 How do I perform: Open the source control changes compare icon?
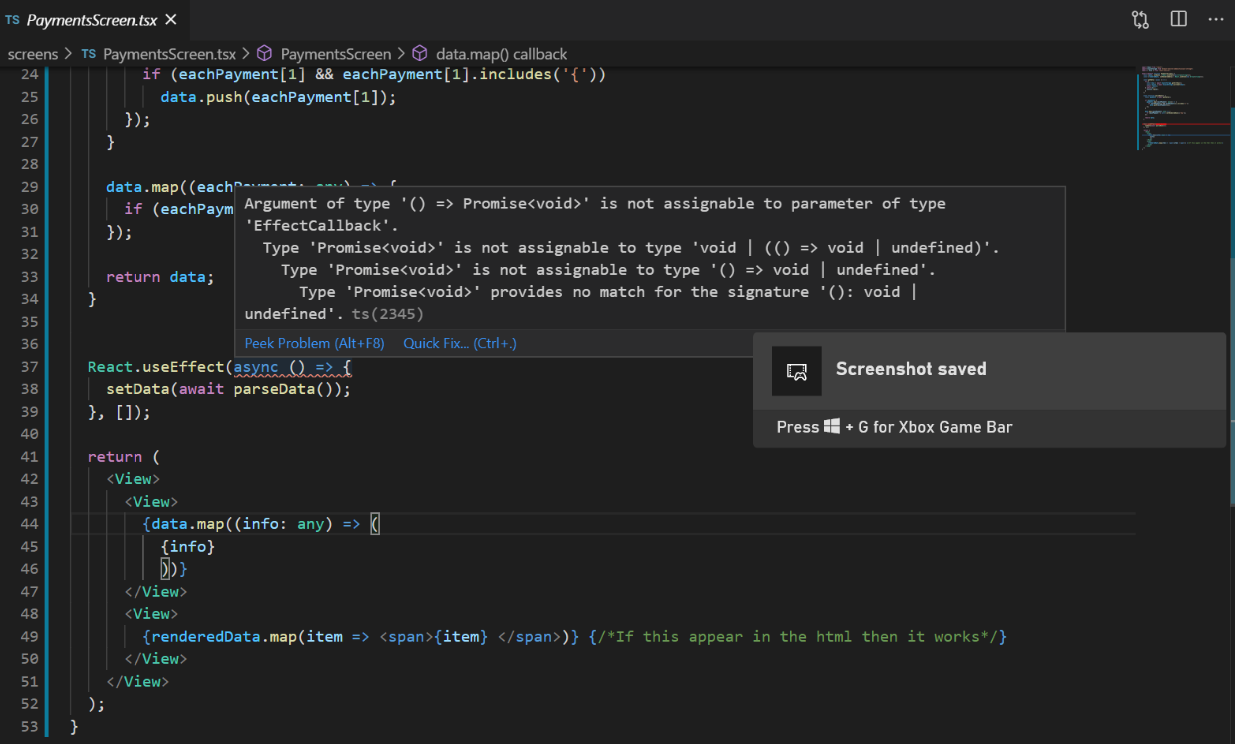[x=1140, y=20]
